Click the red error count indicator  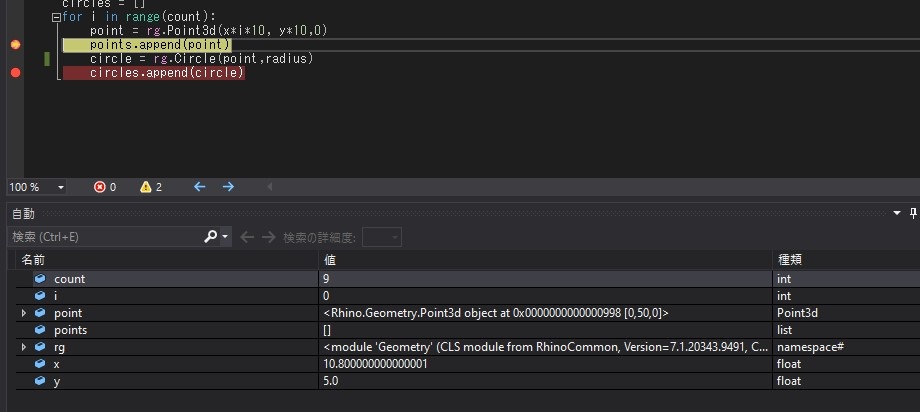pyautogui.click(x=106, y=187)
